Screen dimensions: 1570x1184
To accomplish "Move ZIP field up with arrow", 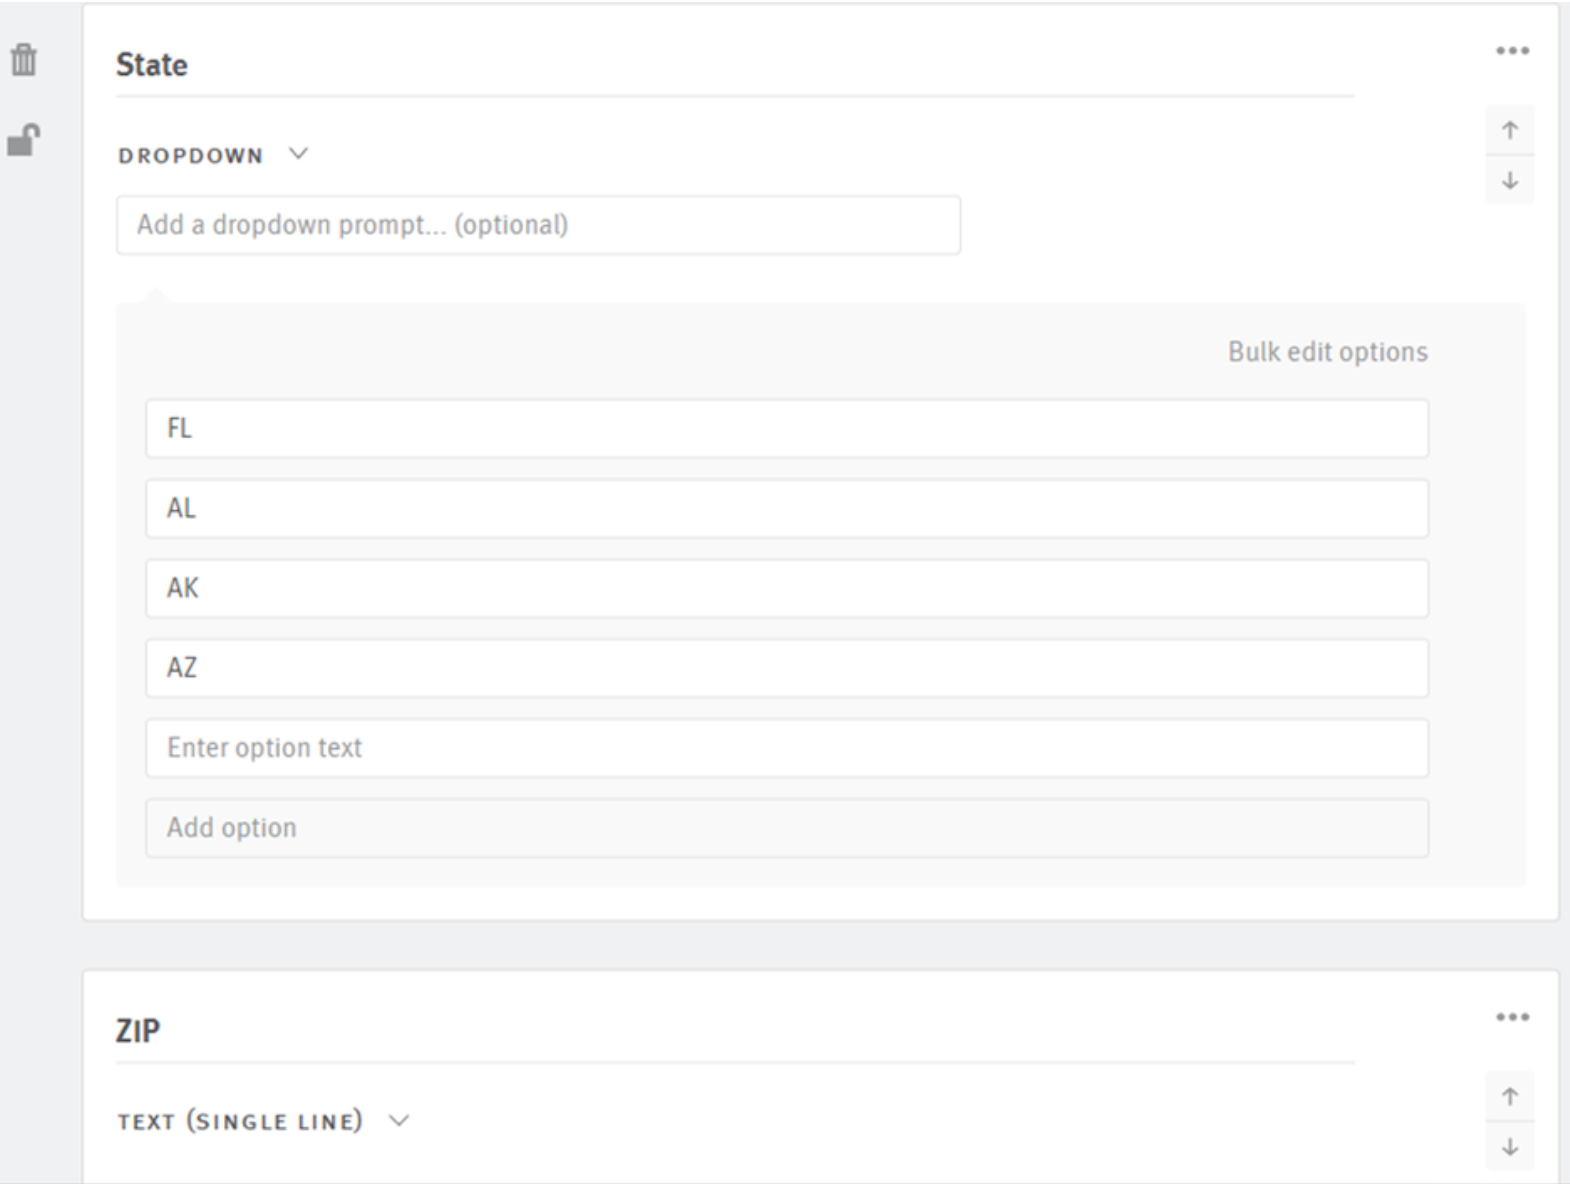I will click(1510, 1097).
